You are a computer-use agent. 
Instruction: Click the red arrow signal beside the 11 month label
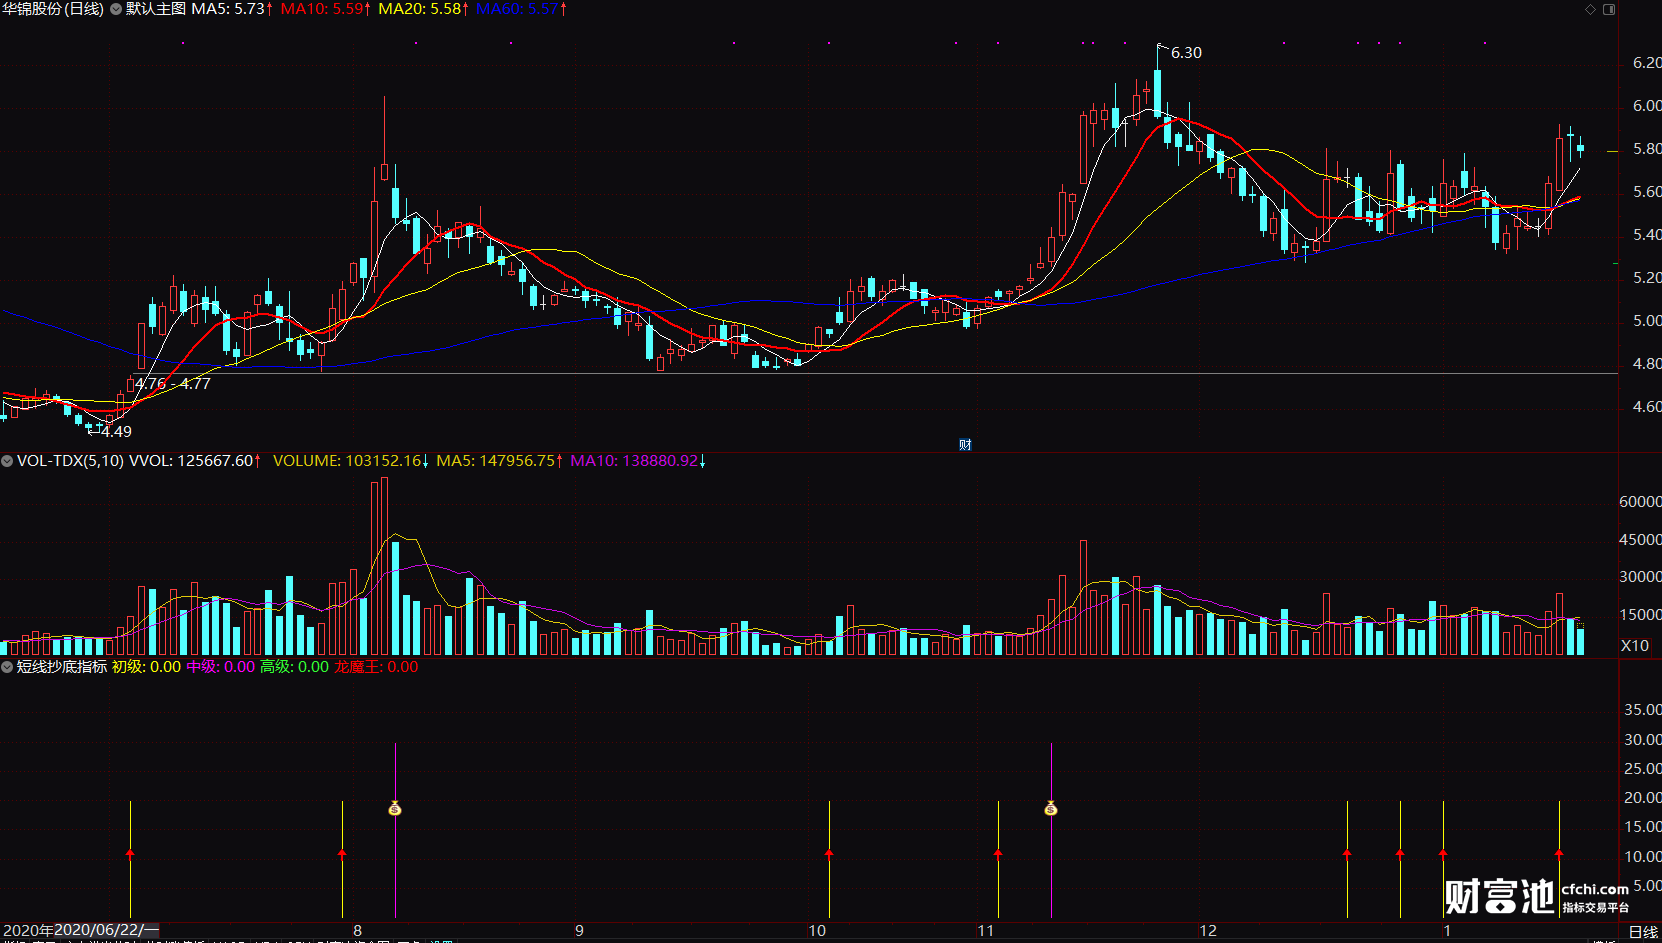click(x=998, y=854)
